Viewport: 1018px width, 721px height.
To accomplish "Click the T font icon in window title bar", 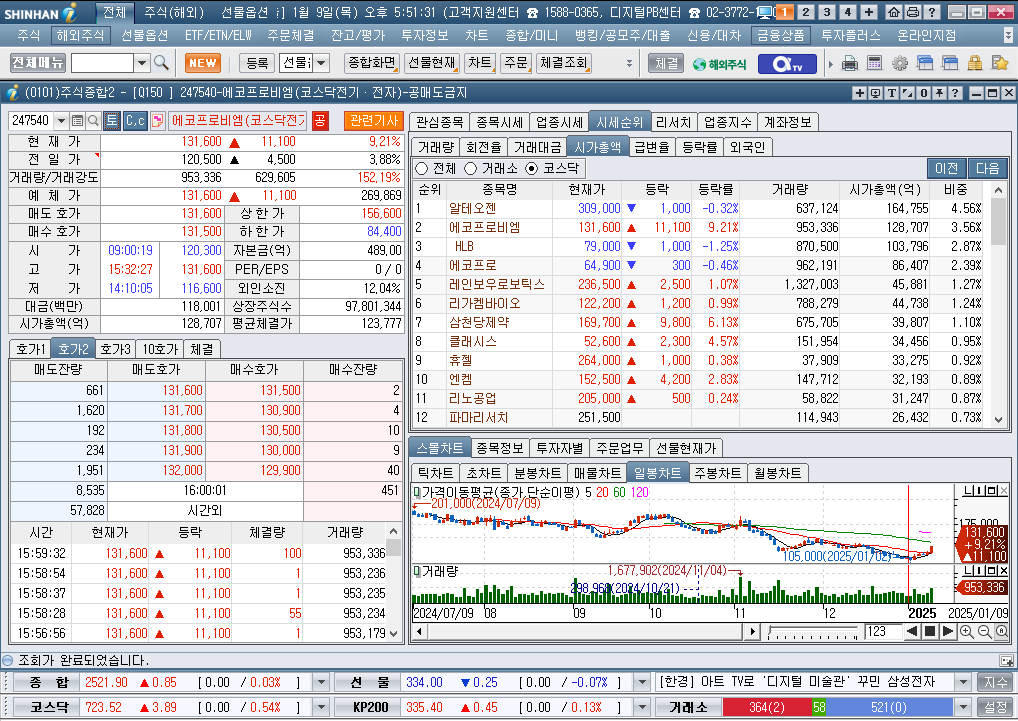I will click(891, 93).
